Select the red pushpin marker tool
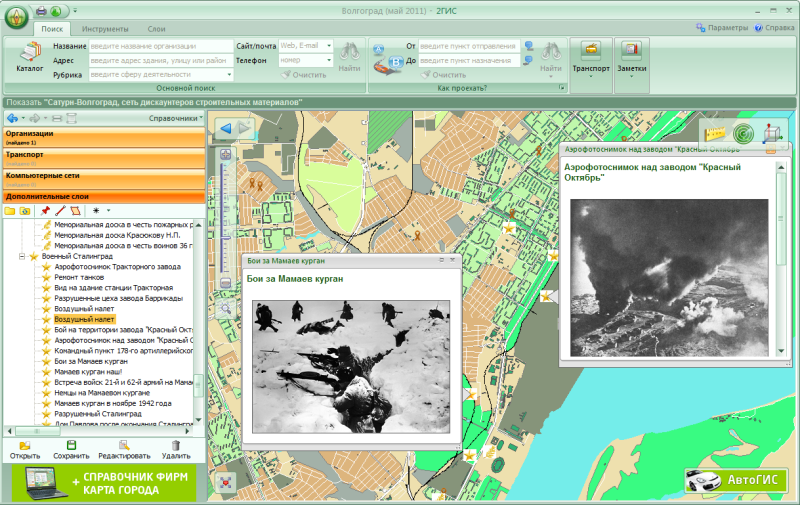800x505 pixels. click(45, 211)
